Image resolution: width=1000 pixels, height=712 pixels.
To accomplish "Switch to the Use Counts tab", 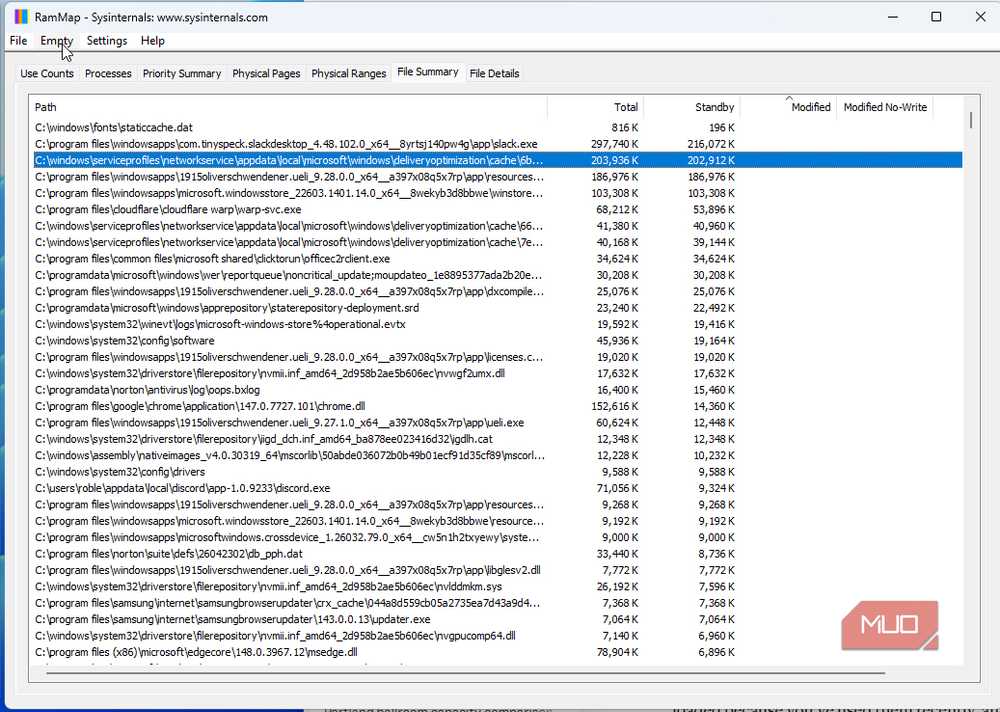I will (47, 73).
